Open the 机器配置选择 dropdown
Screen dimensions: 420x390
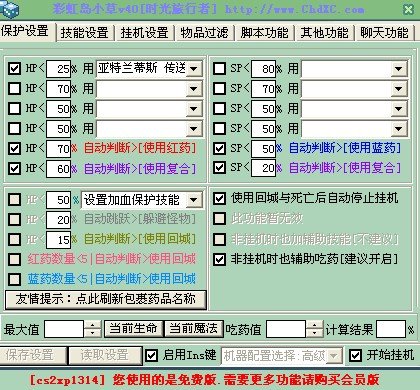point(334,356)
